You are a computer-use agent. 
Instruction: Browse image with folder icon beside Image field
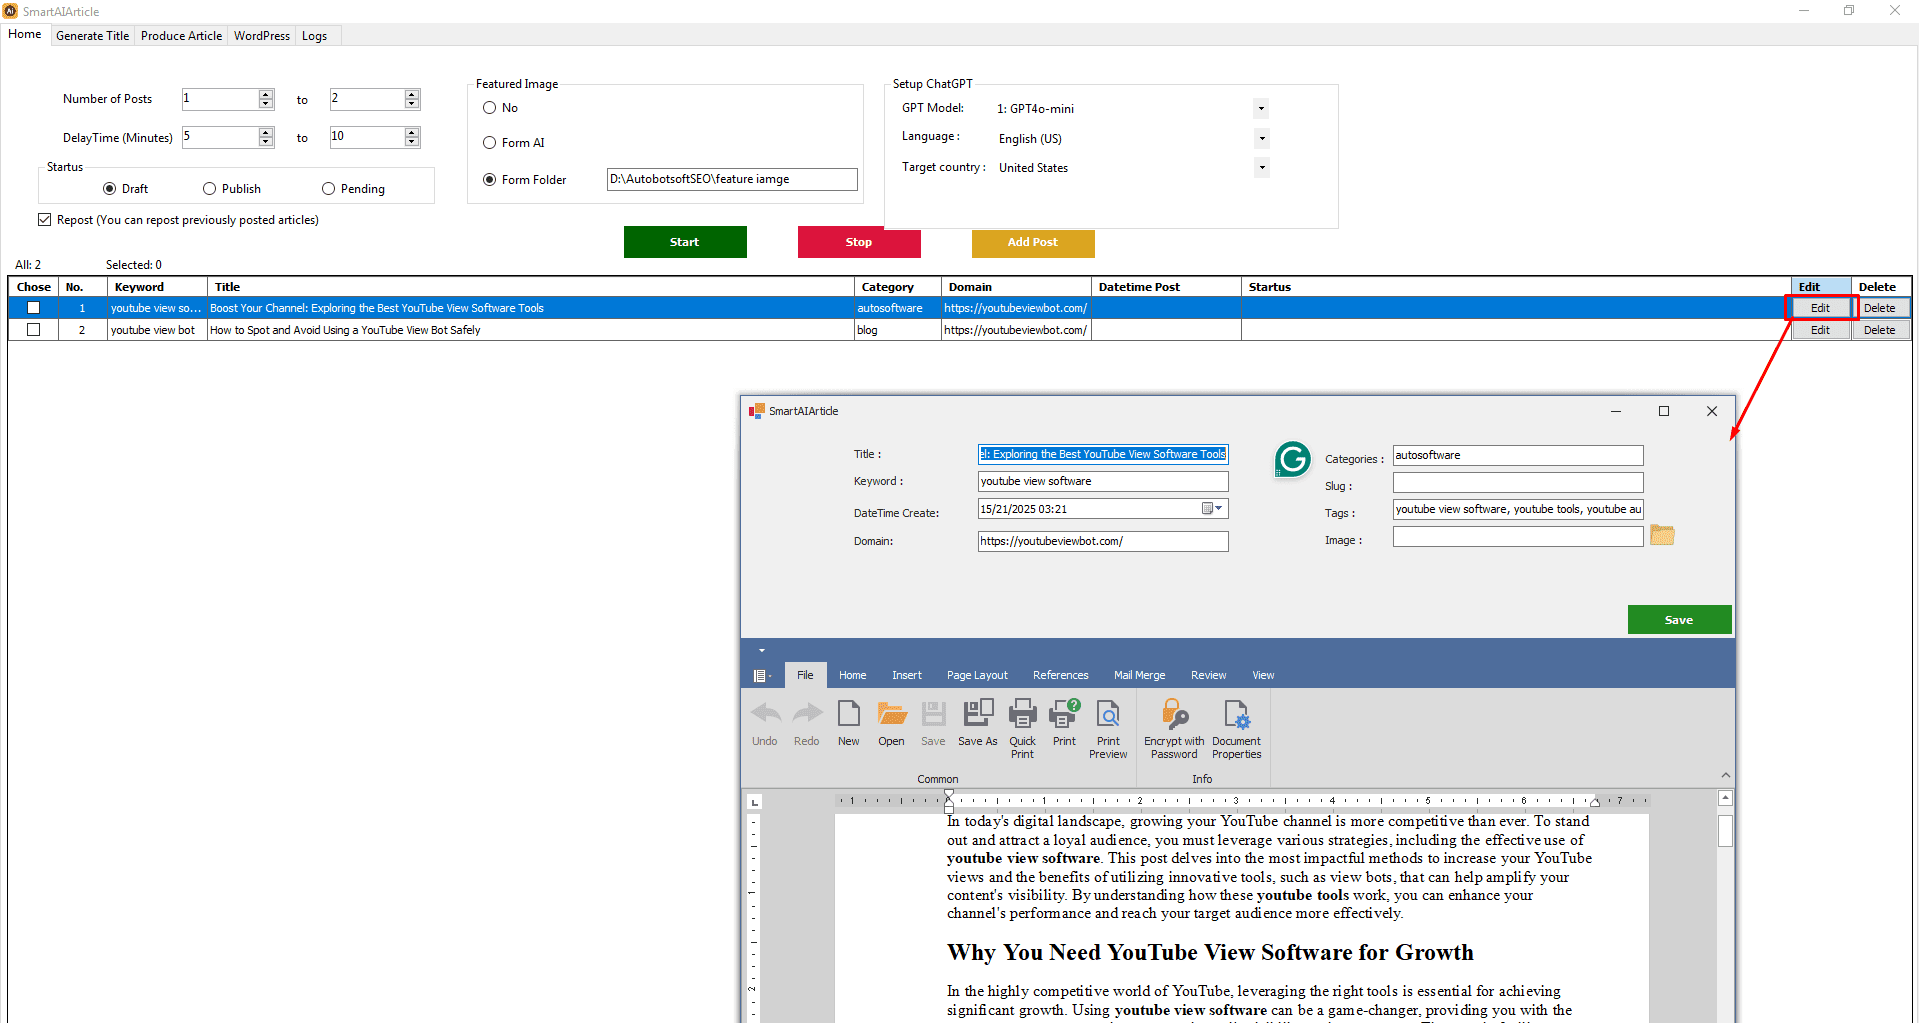[1662, 536]
